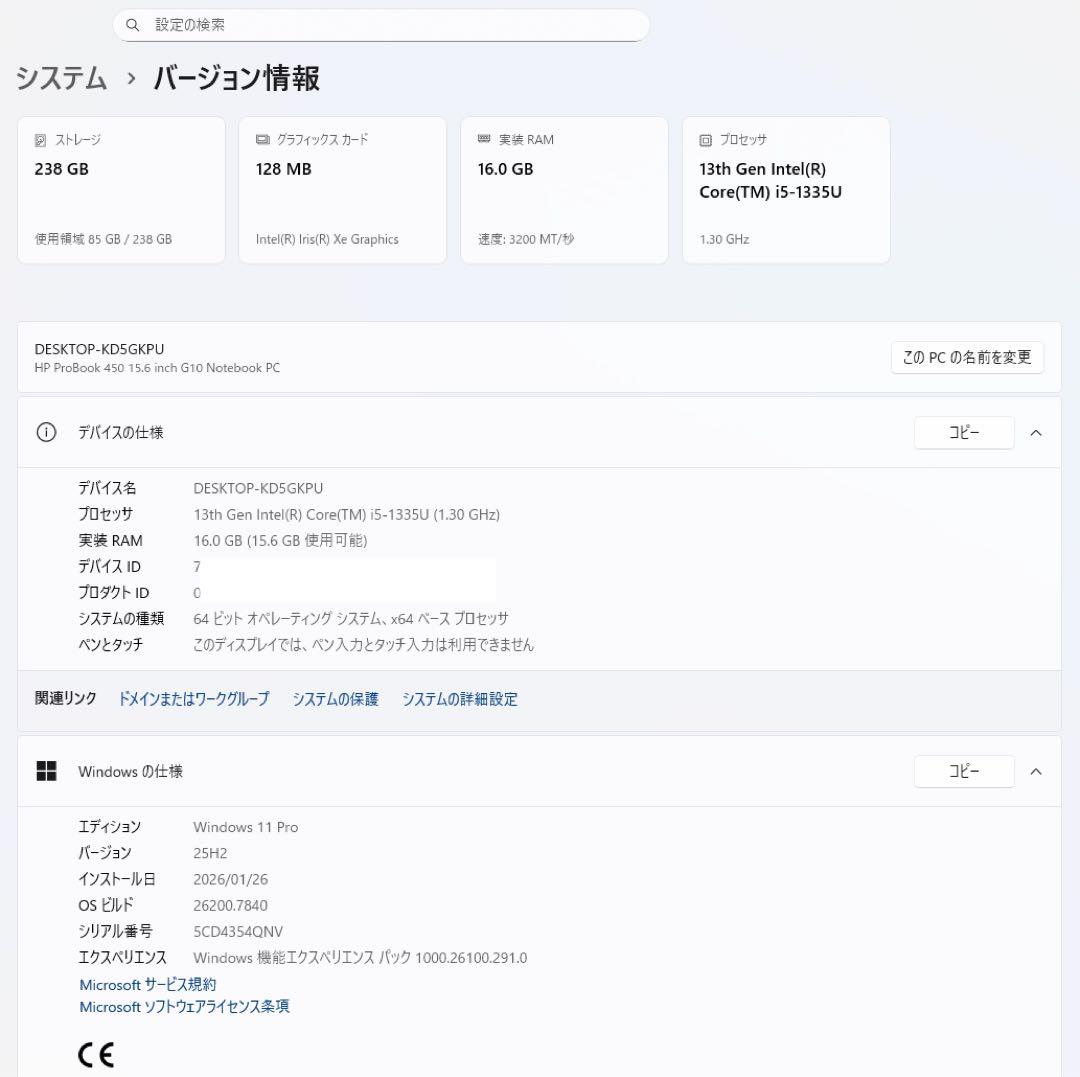Image resolution: width=1080 pixels, height=1077 pixels.
Task: Click the info icon beside デバイスの仕様
Action: coord(46,432)
